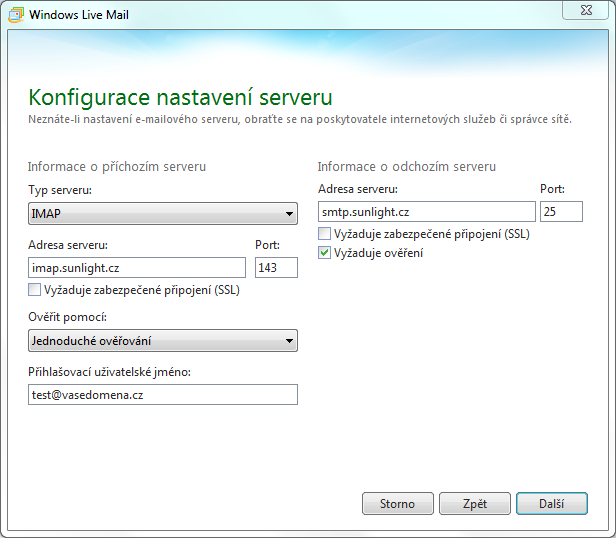This screenshot has width=616, height=538.
Task: Click the Windows Live Mail title bar icon
Action: point(16,15)
